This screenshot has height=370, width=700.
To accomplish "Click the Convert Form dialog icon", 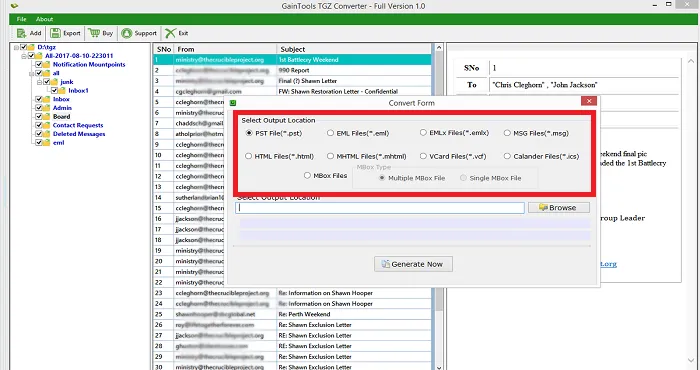I will pos(233,103).
